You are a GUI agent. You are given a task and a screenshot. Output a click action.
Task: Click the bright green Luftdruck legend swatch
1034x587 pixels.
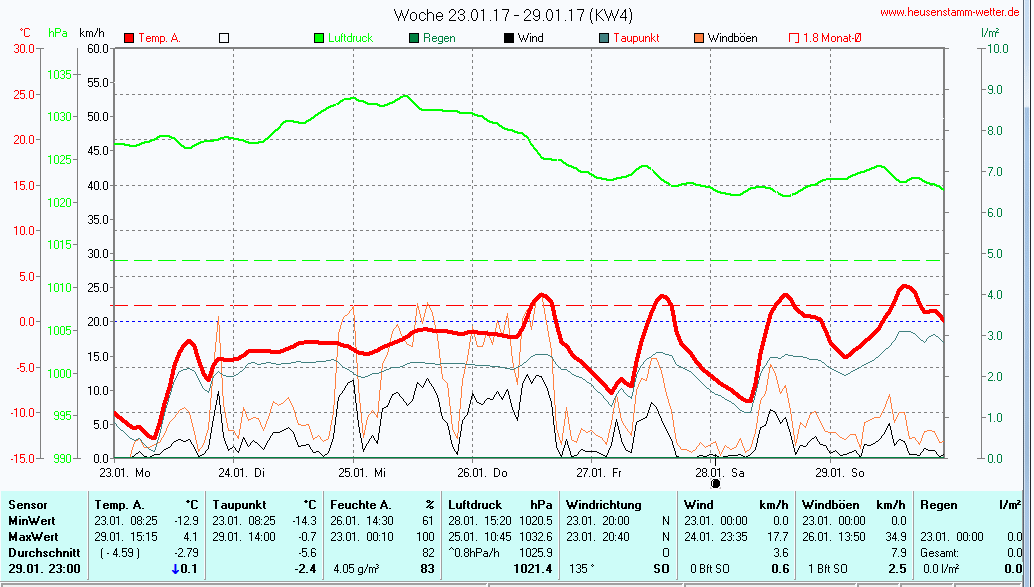point(320,38)
